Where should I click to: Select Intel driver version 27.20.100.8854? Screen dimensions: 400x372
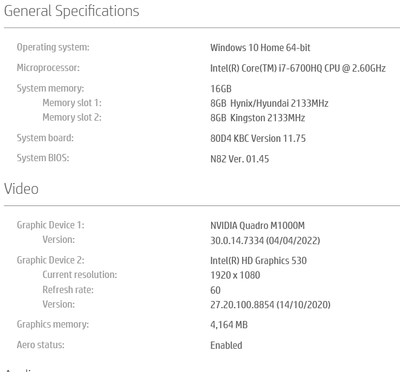pos(270,305)
